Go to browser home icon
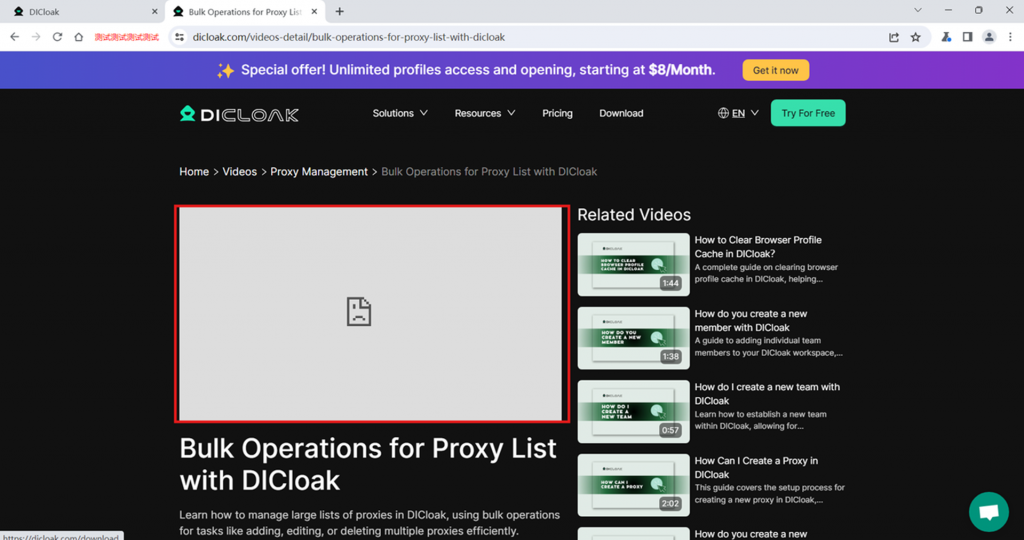 pyautogui.click(x=79, y=37)
